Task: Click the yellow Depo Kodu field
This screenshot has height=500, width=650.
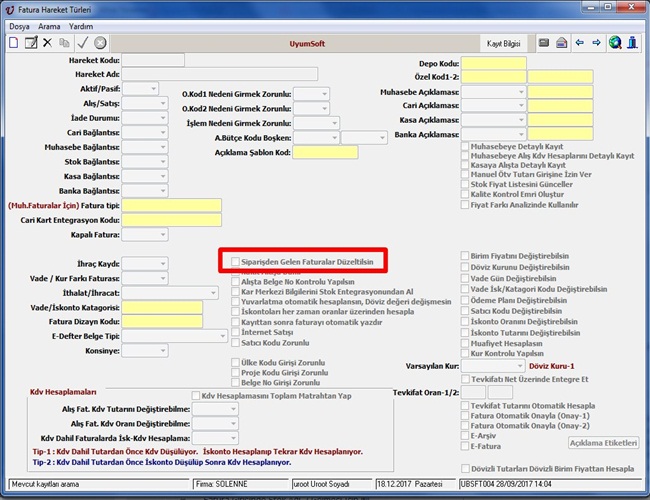Action: 494,63
